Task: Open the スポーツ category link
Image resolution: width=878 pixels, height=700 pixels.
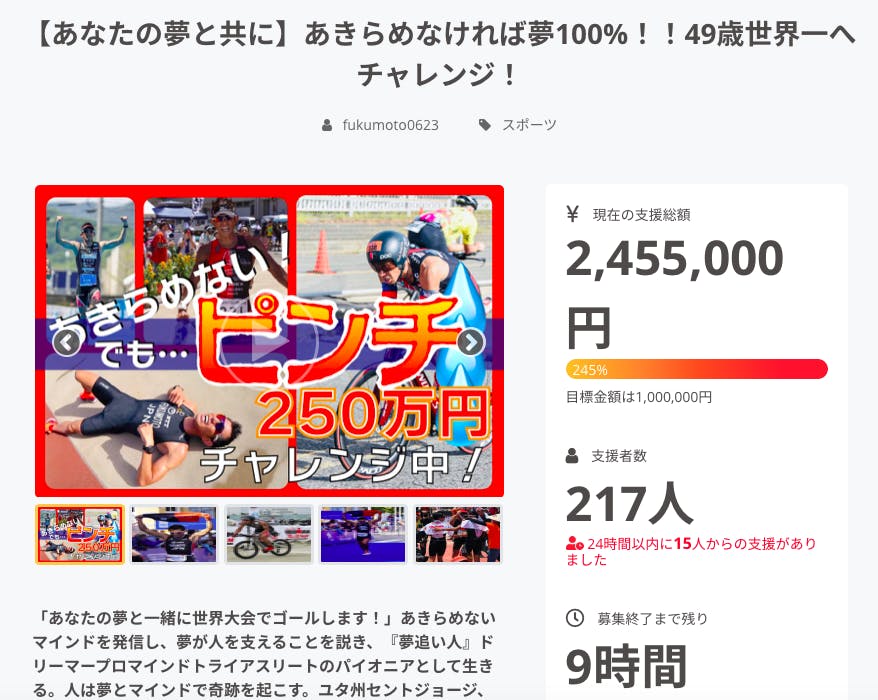Action: click(529, 125)
